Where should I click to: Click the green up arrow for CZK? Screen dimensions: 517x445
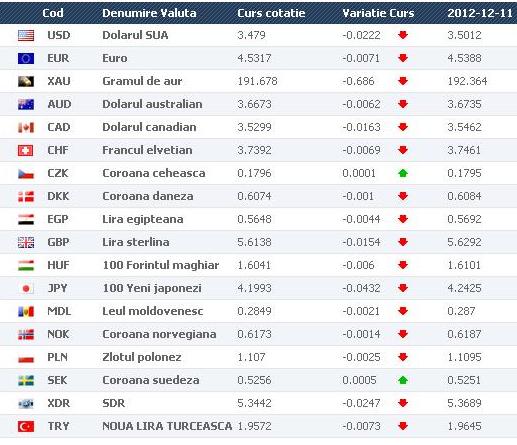[x=403, y=173]
